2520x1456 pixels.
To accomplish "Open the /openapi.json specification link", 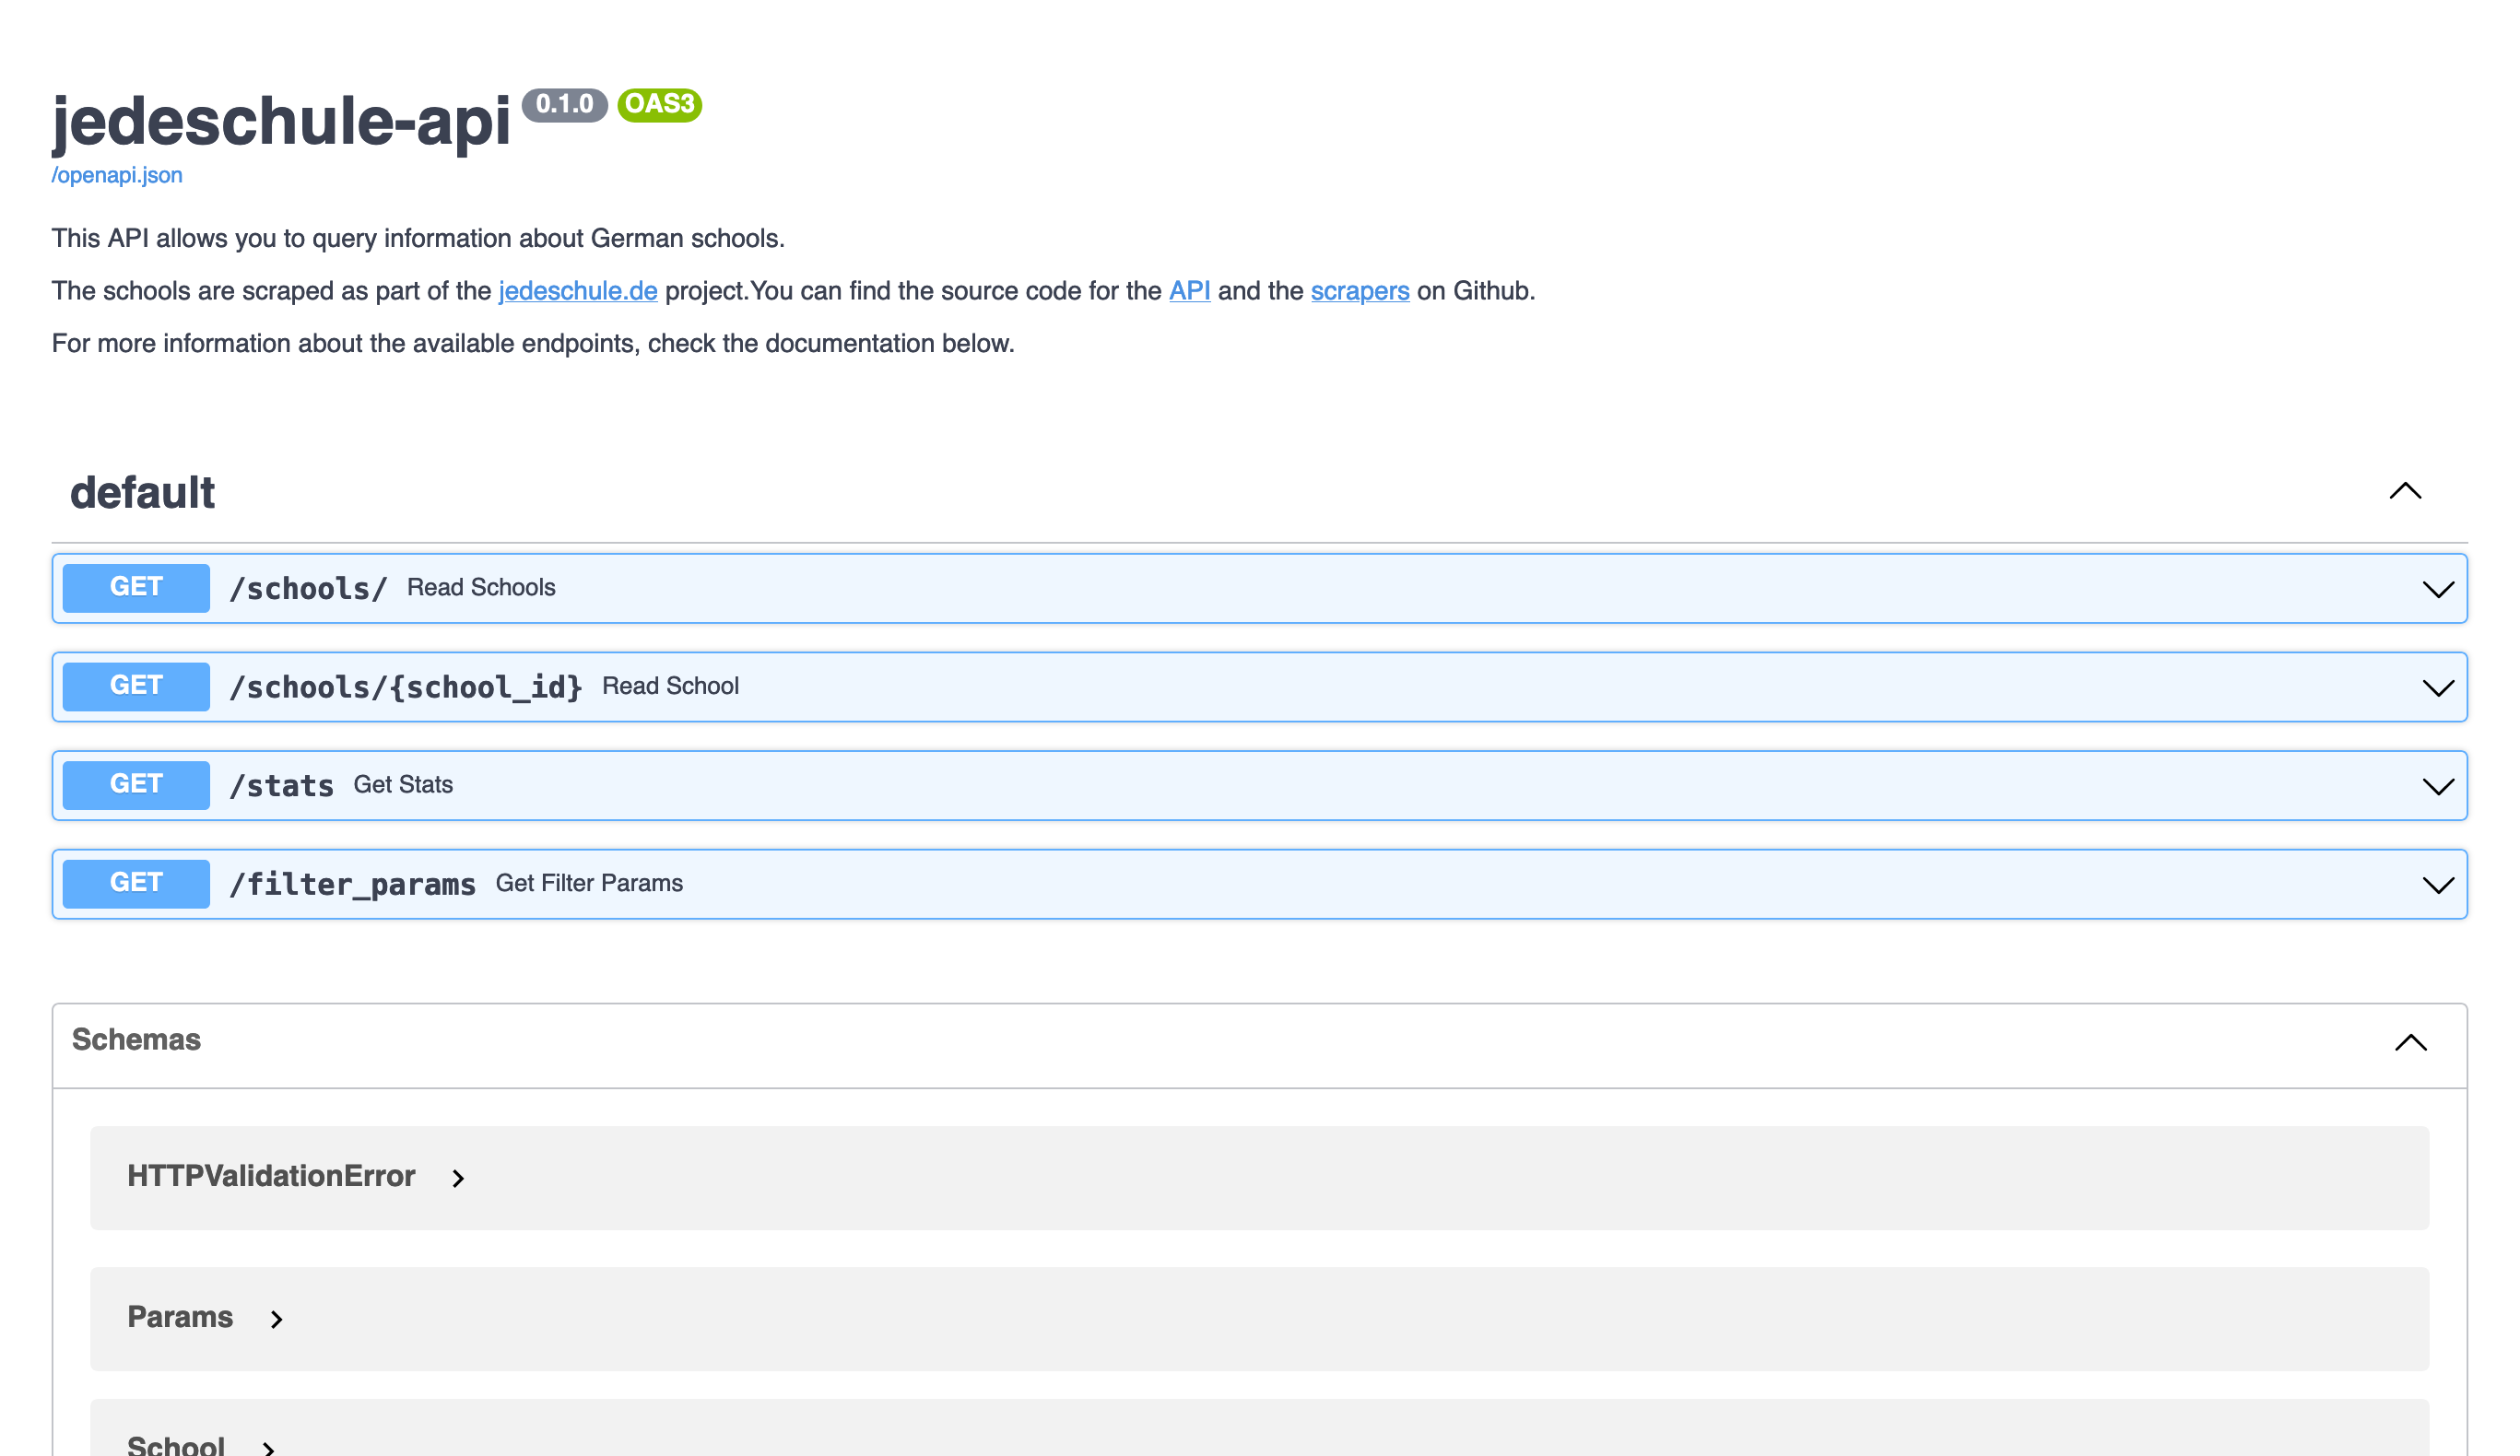I will [116, 174].
